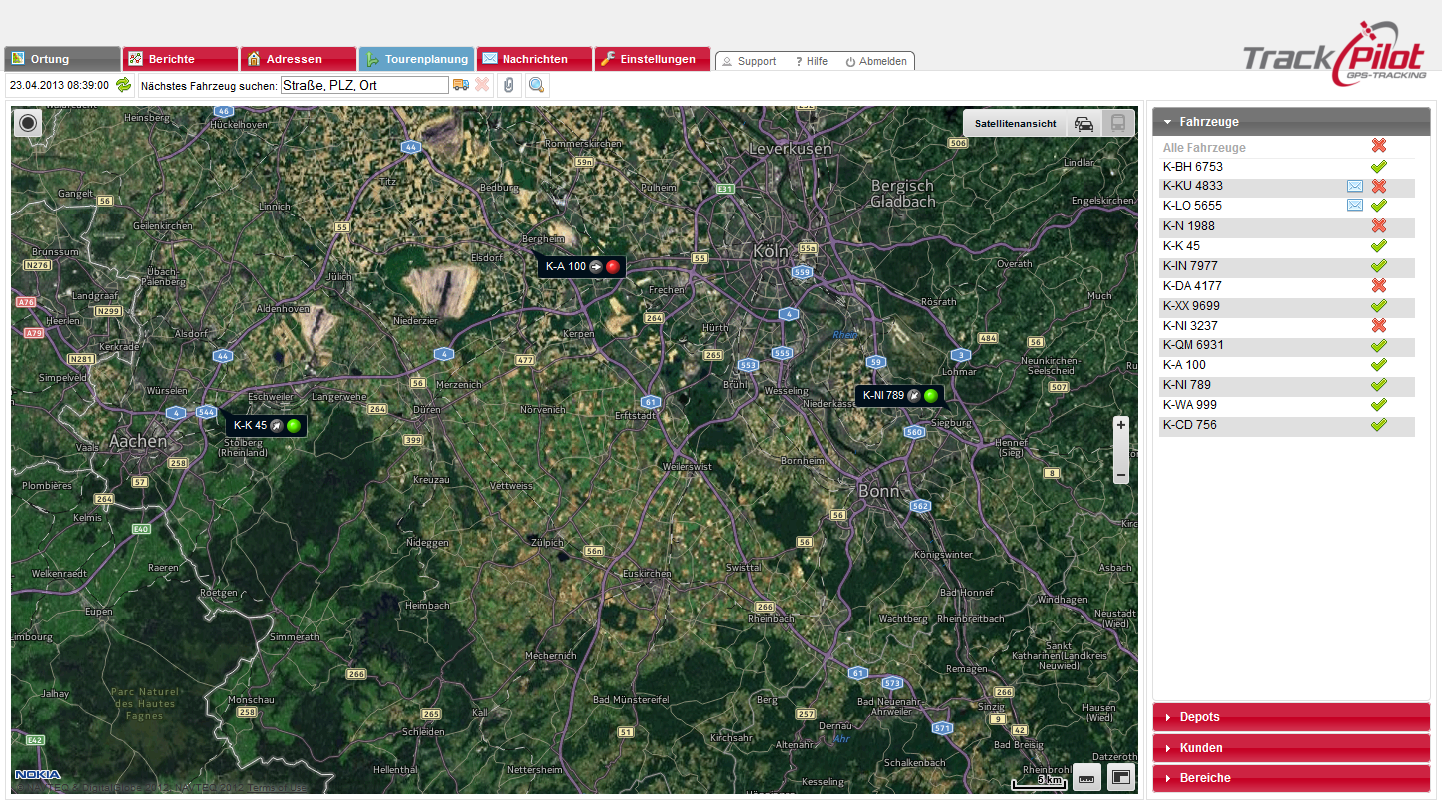Toggle visibility check for K-XX 9699
The height and width of the screenshot is (804, 1442).
(1379, 306)
